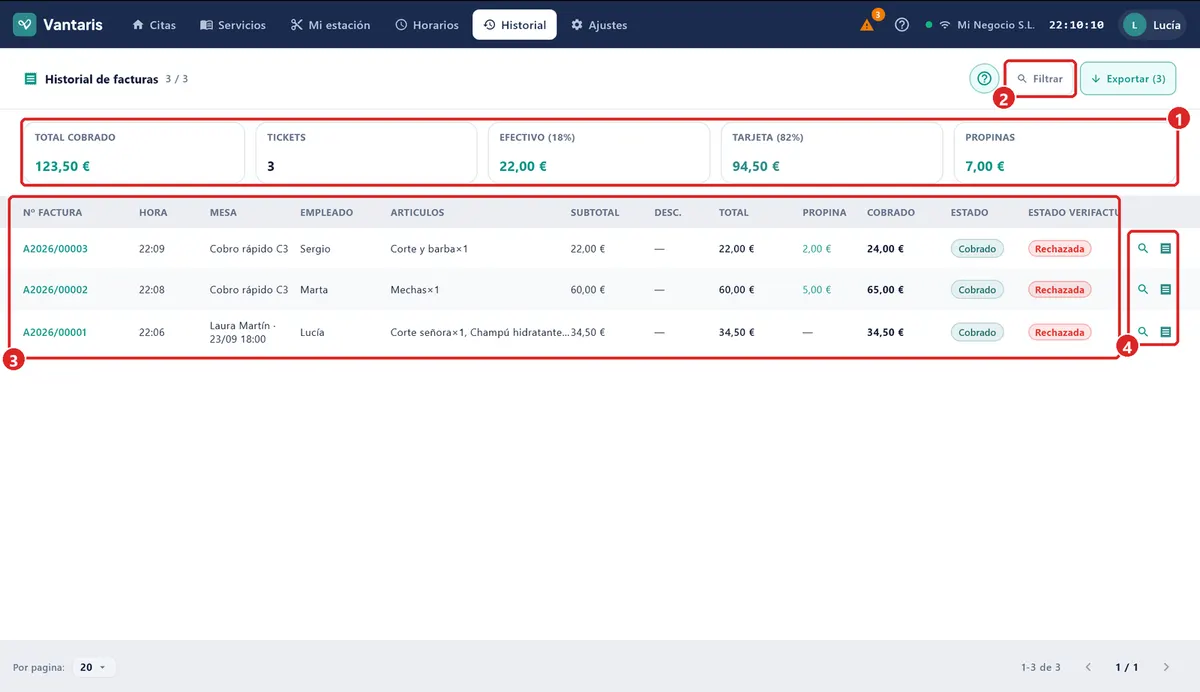Click the help question mark in top bar
The width and height of the screenshot is (1200, 692).
pyautogui.click(x=902, y=25)
